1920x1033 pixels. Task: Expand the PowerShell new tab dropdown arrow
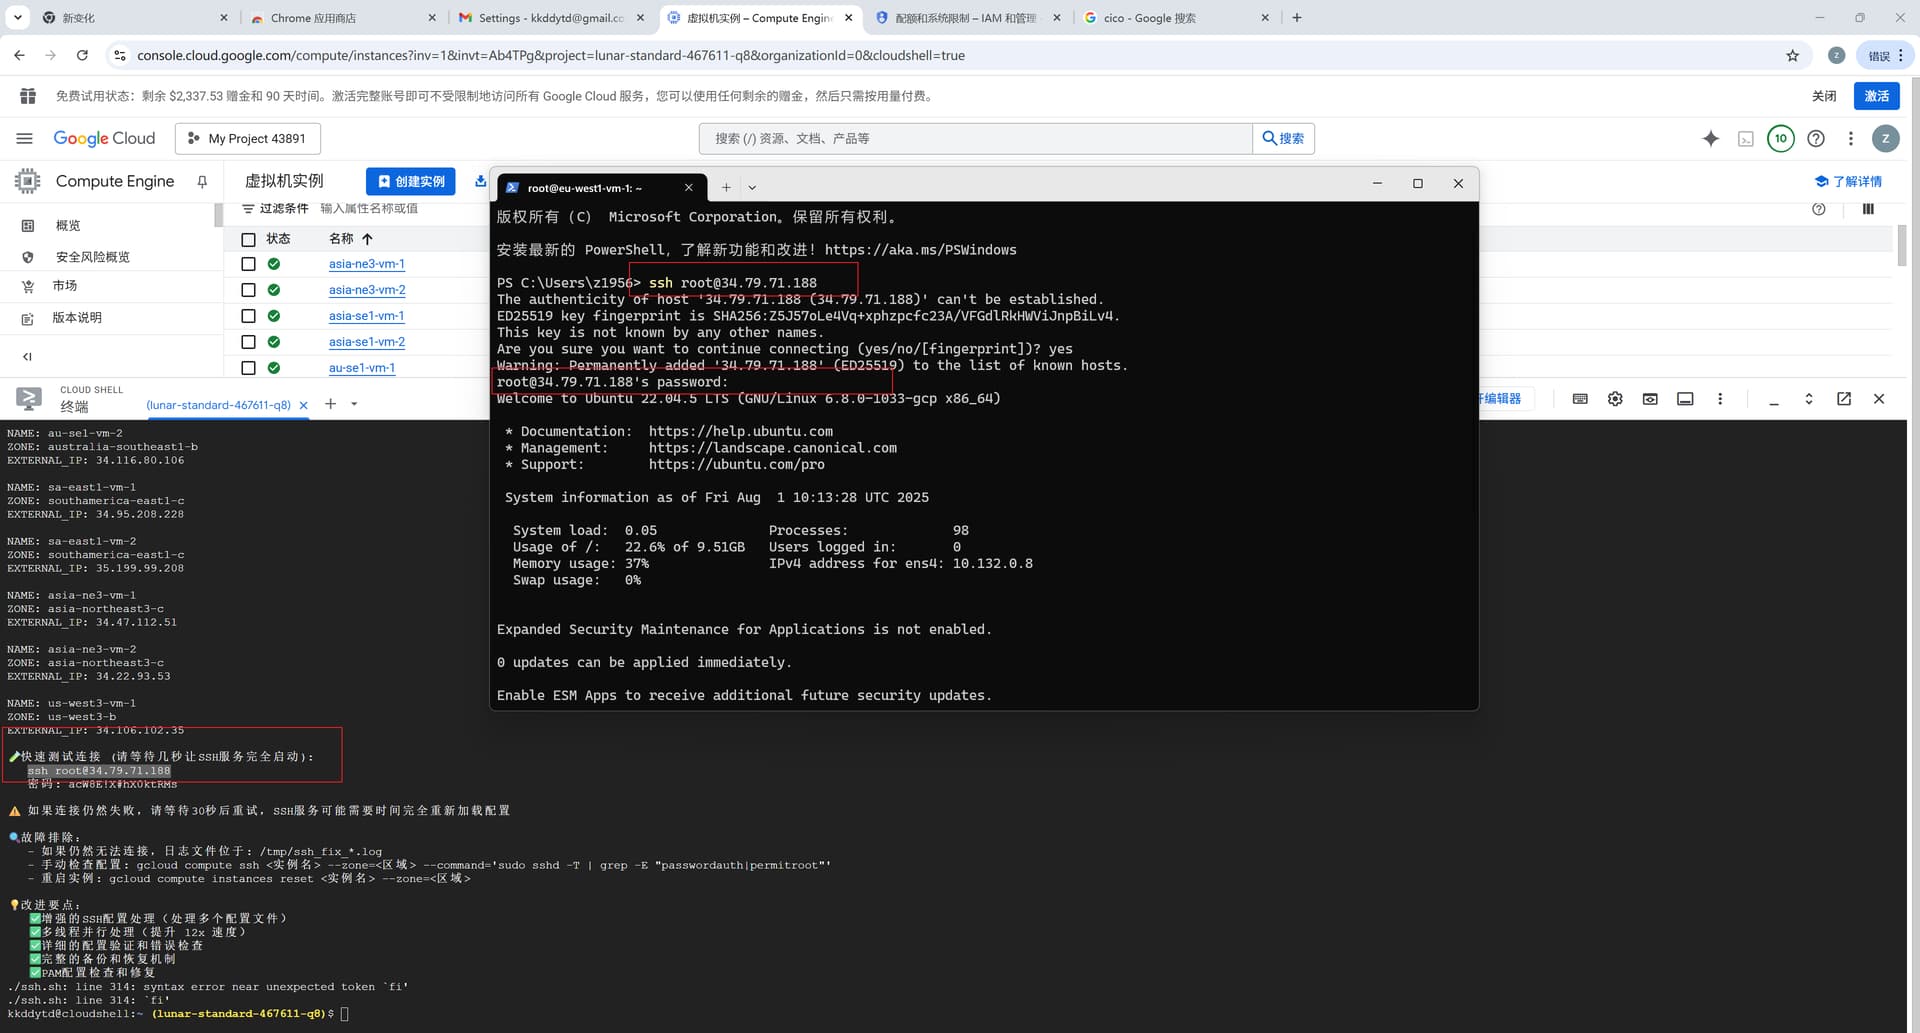(x=752, y=188)
